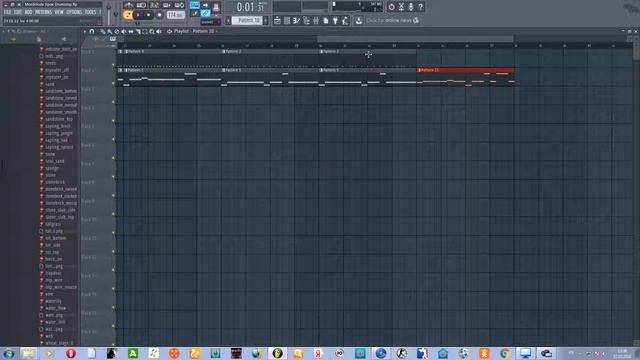Select the Slice tool in playlist

click(x=138, y=31)
